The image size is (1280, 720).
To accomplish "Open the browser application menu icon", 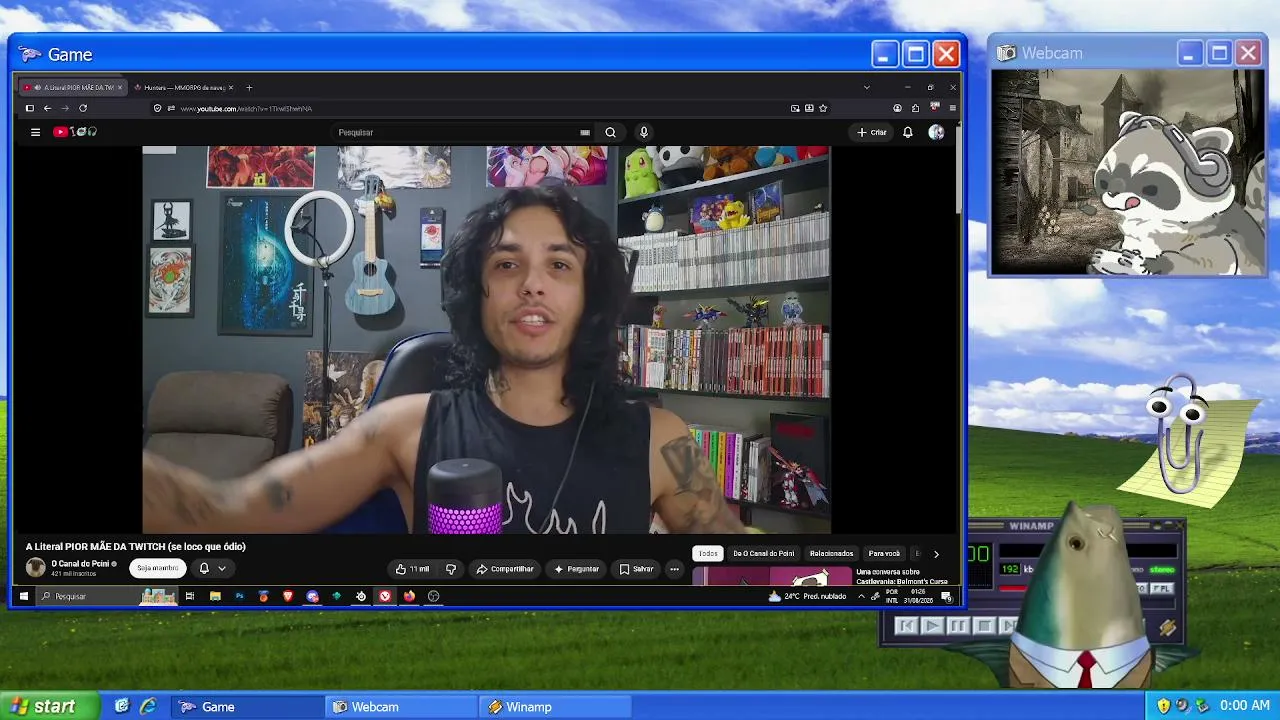I will point(952,108).
